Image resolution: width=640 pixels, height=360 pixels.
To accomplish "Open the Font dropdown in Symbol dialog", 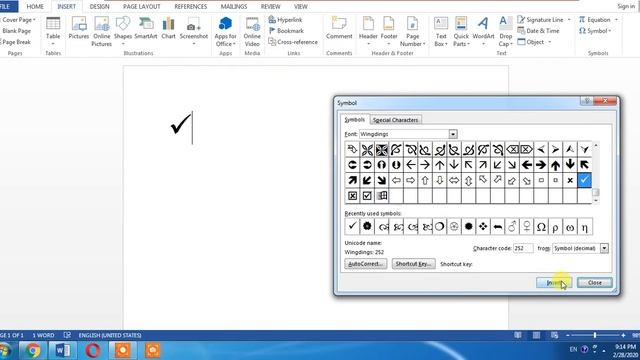I will (453, 134).
